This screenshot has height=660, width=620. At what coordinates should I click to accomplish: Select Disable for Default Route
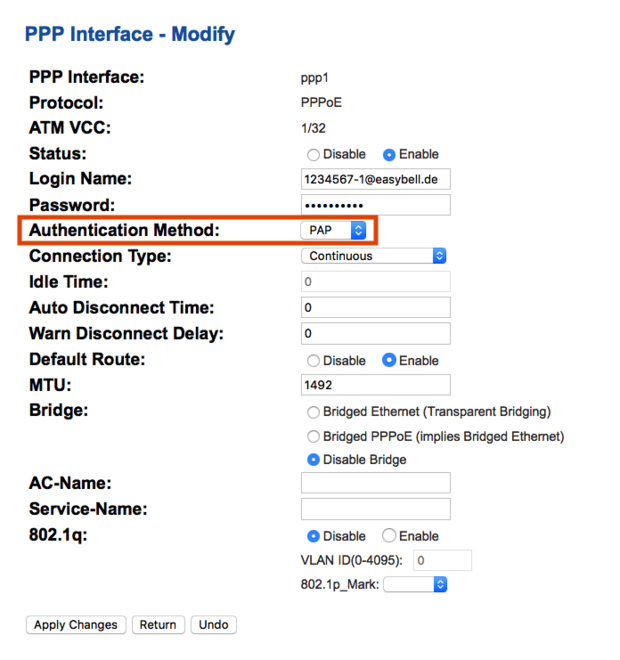pos(314,361)
